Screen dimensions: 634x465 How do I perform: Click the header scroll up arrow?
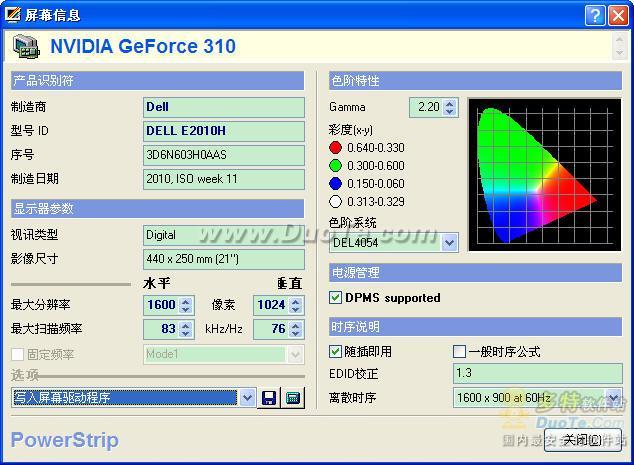click(619, 39)
